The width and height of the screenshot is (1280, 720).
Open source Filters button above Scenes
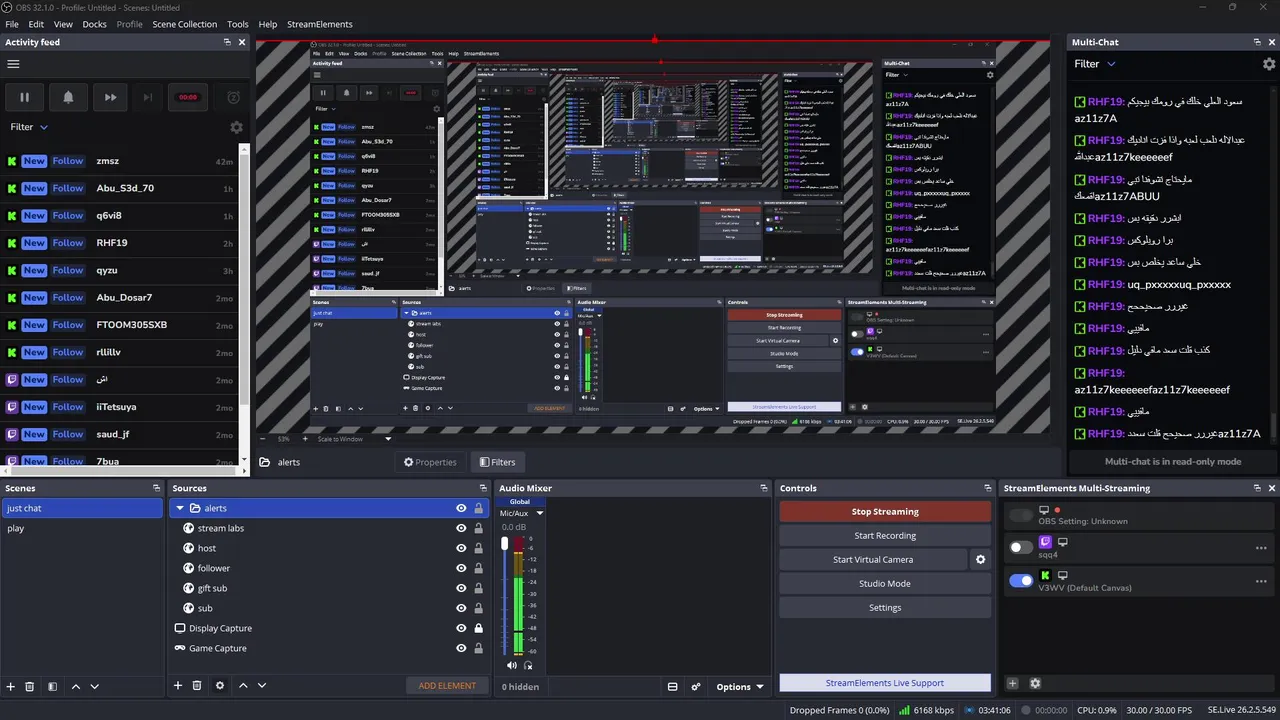tap(497, 462)
